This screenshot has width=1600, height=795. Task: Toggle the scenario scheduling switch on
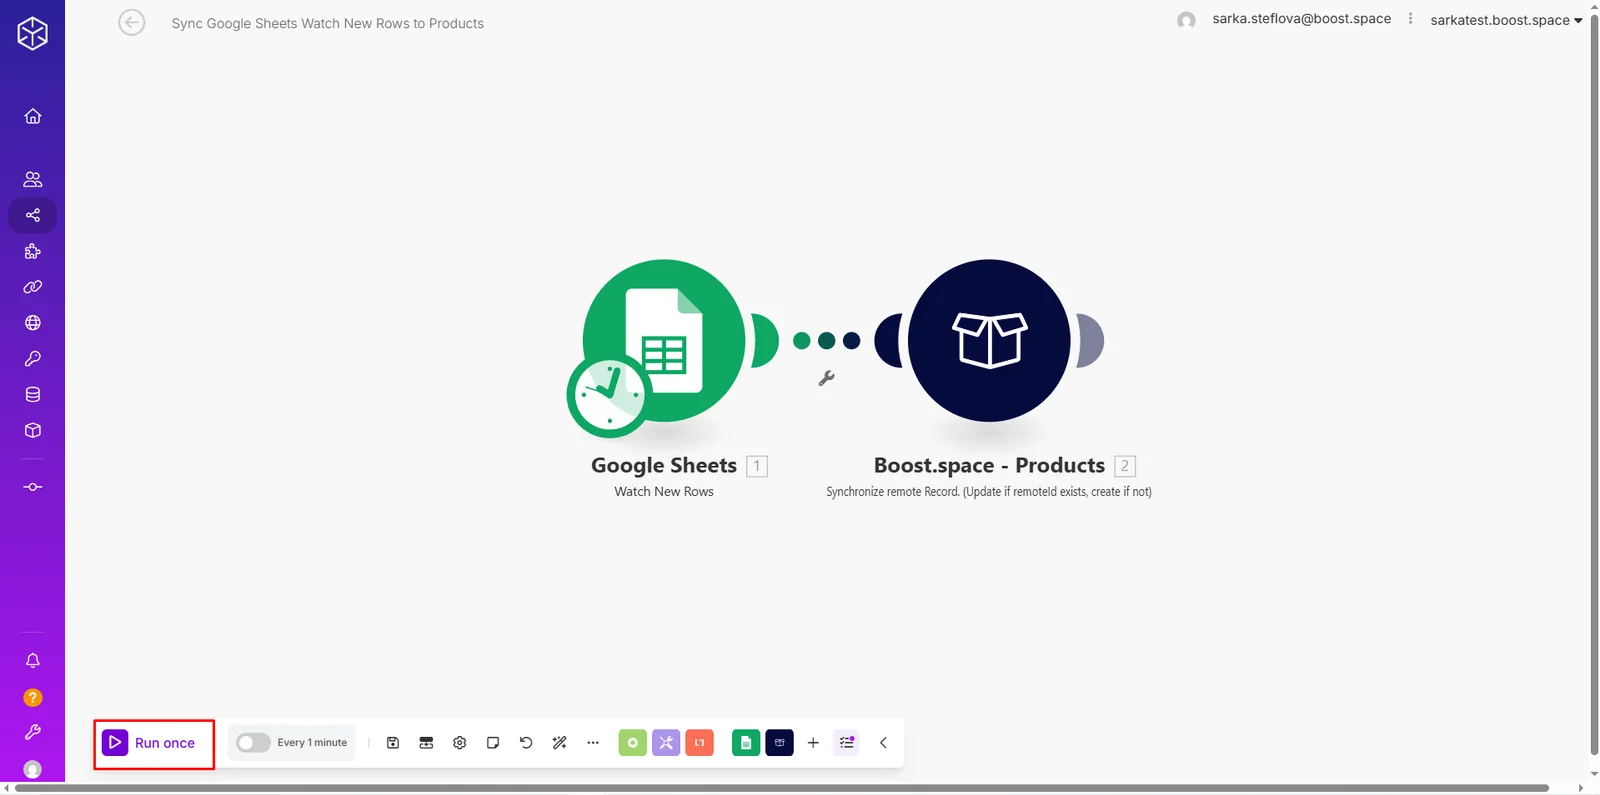pyautogui.click(x=253, y=743)
